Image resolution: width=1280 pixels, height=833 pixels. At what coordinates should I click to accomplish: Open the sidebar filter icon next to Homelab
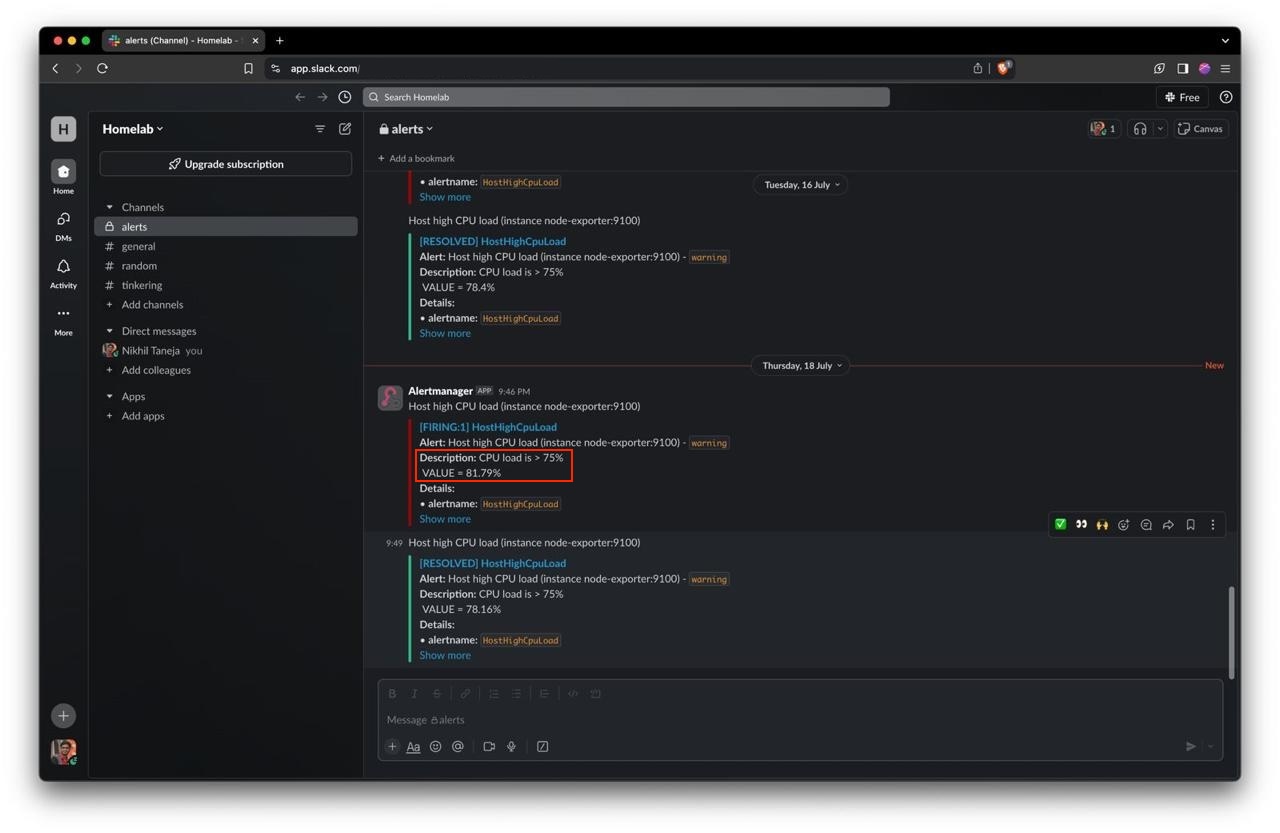click(320, 129)
